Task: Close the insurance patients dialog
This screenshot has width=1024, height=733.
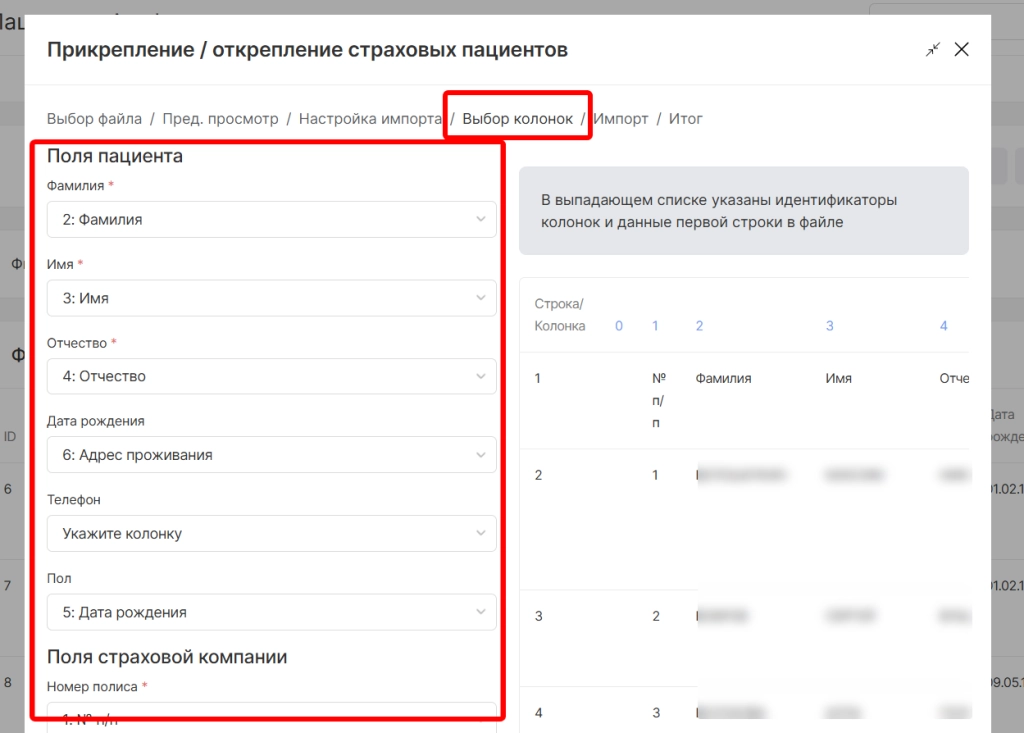Action: tap(962, 50)
